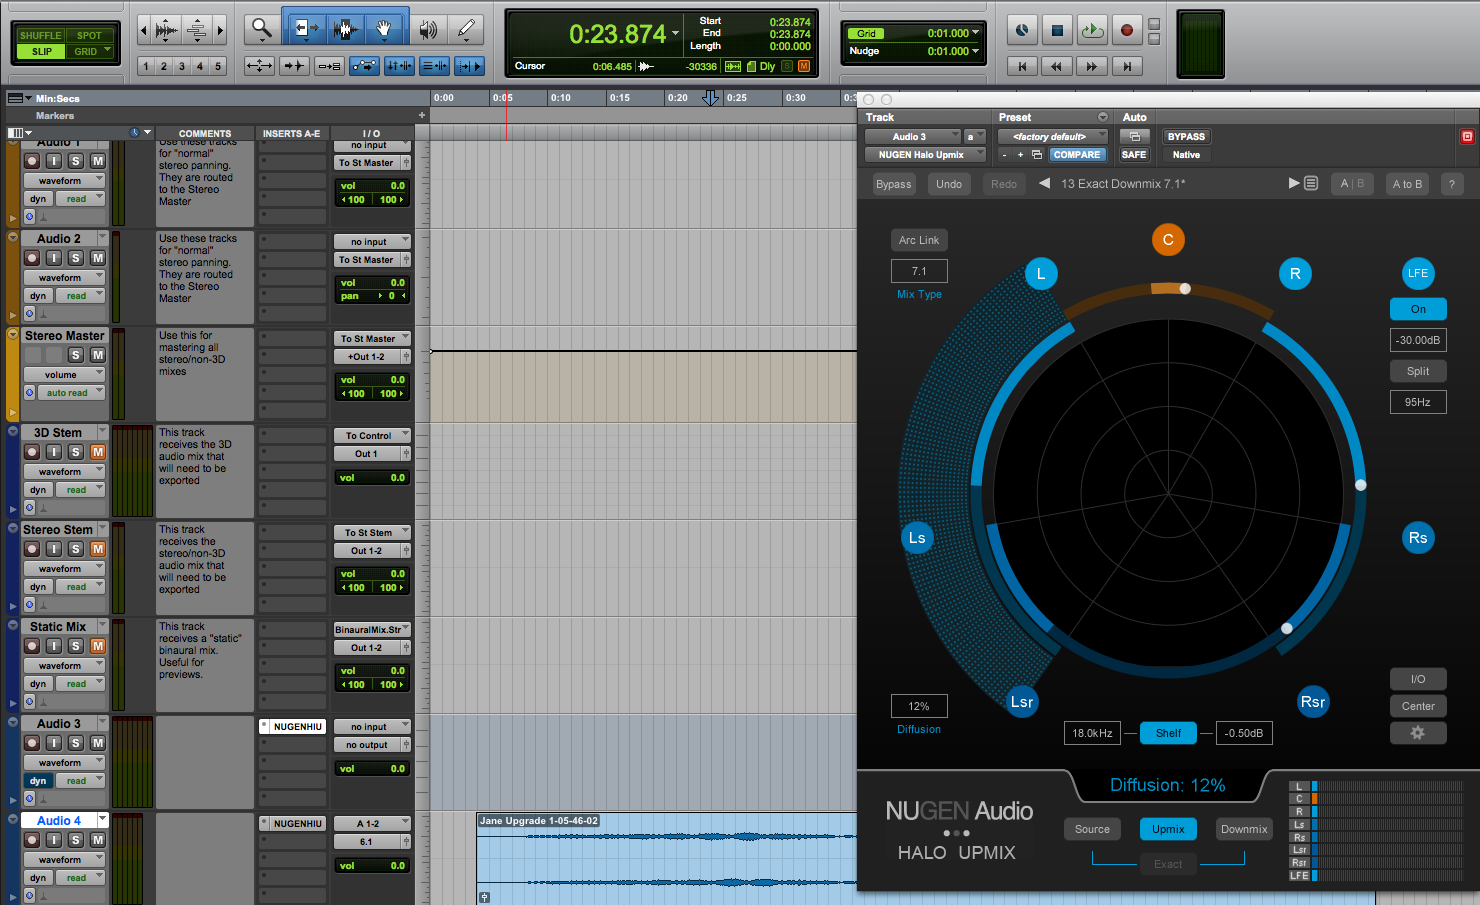
Task: Select the Zoomer tool
Action: point(261,29)
